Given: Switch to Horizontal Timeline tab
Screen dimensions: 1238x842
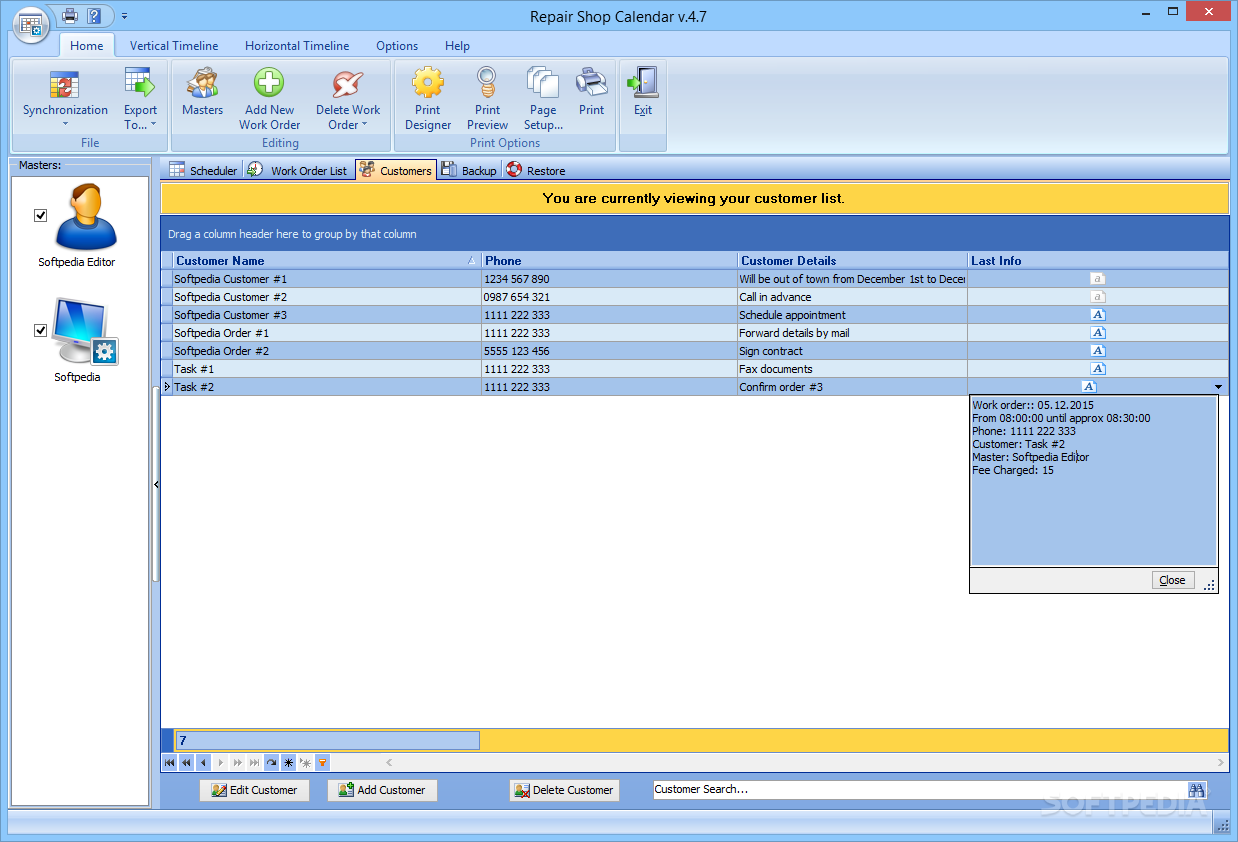Looking at the screenshot, I should click(x=297, y=46).
